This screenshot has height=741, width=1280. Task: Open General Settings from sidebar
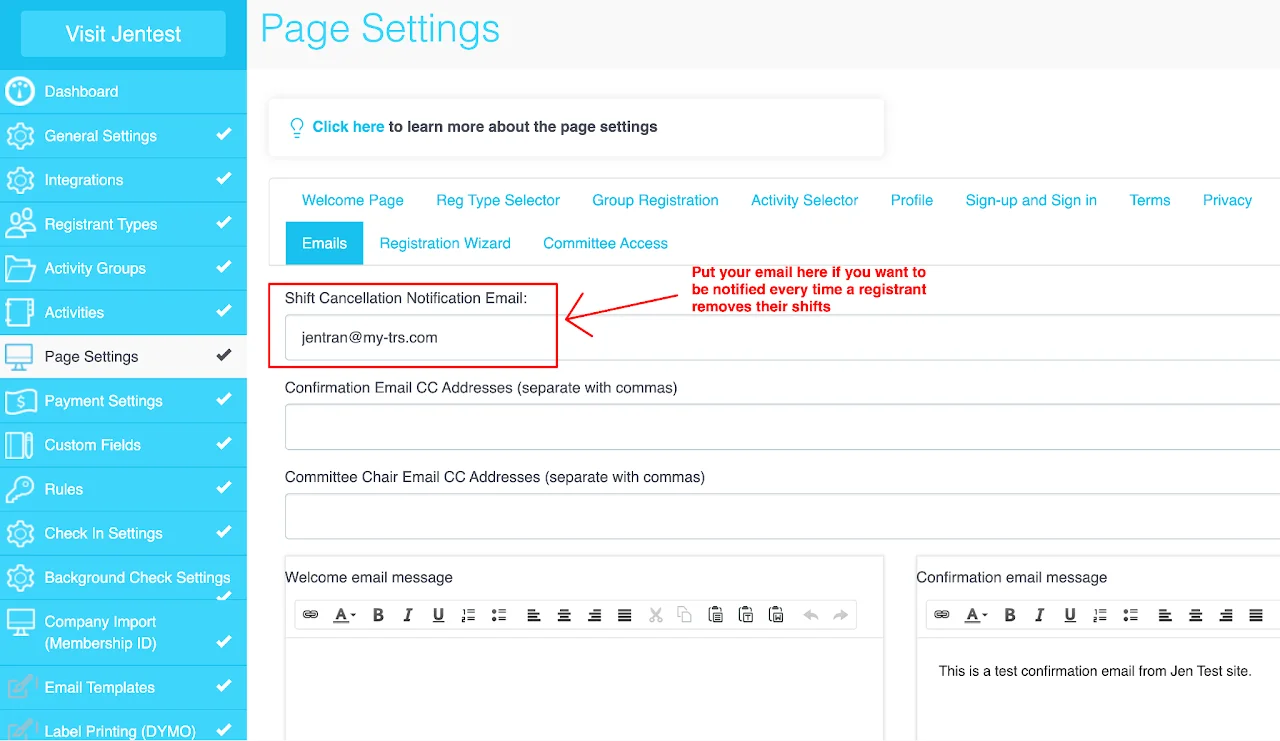click(x=123, y=136)
